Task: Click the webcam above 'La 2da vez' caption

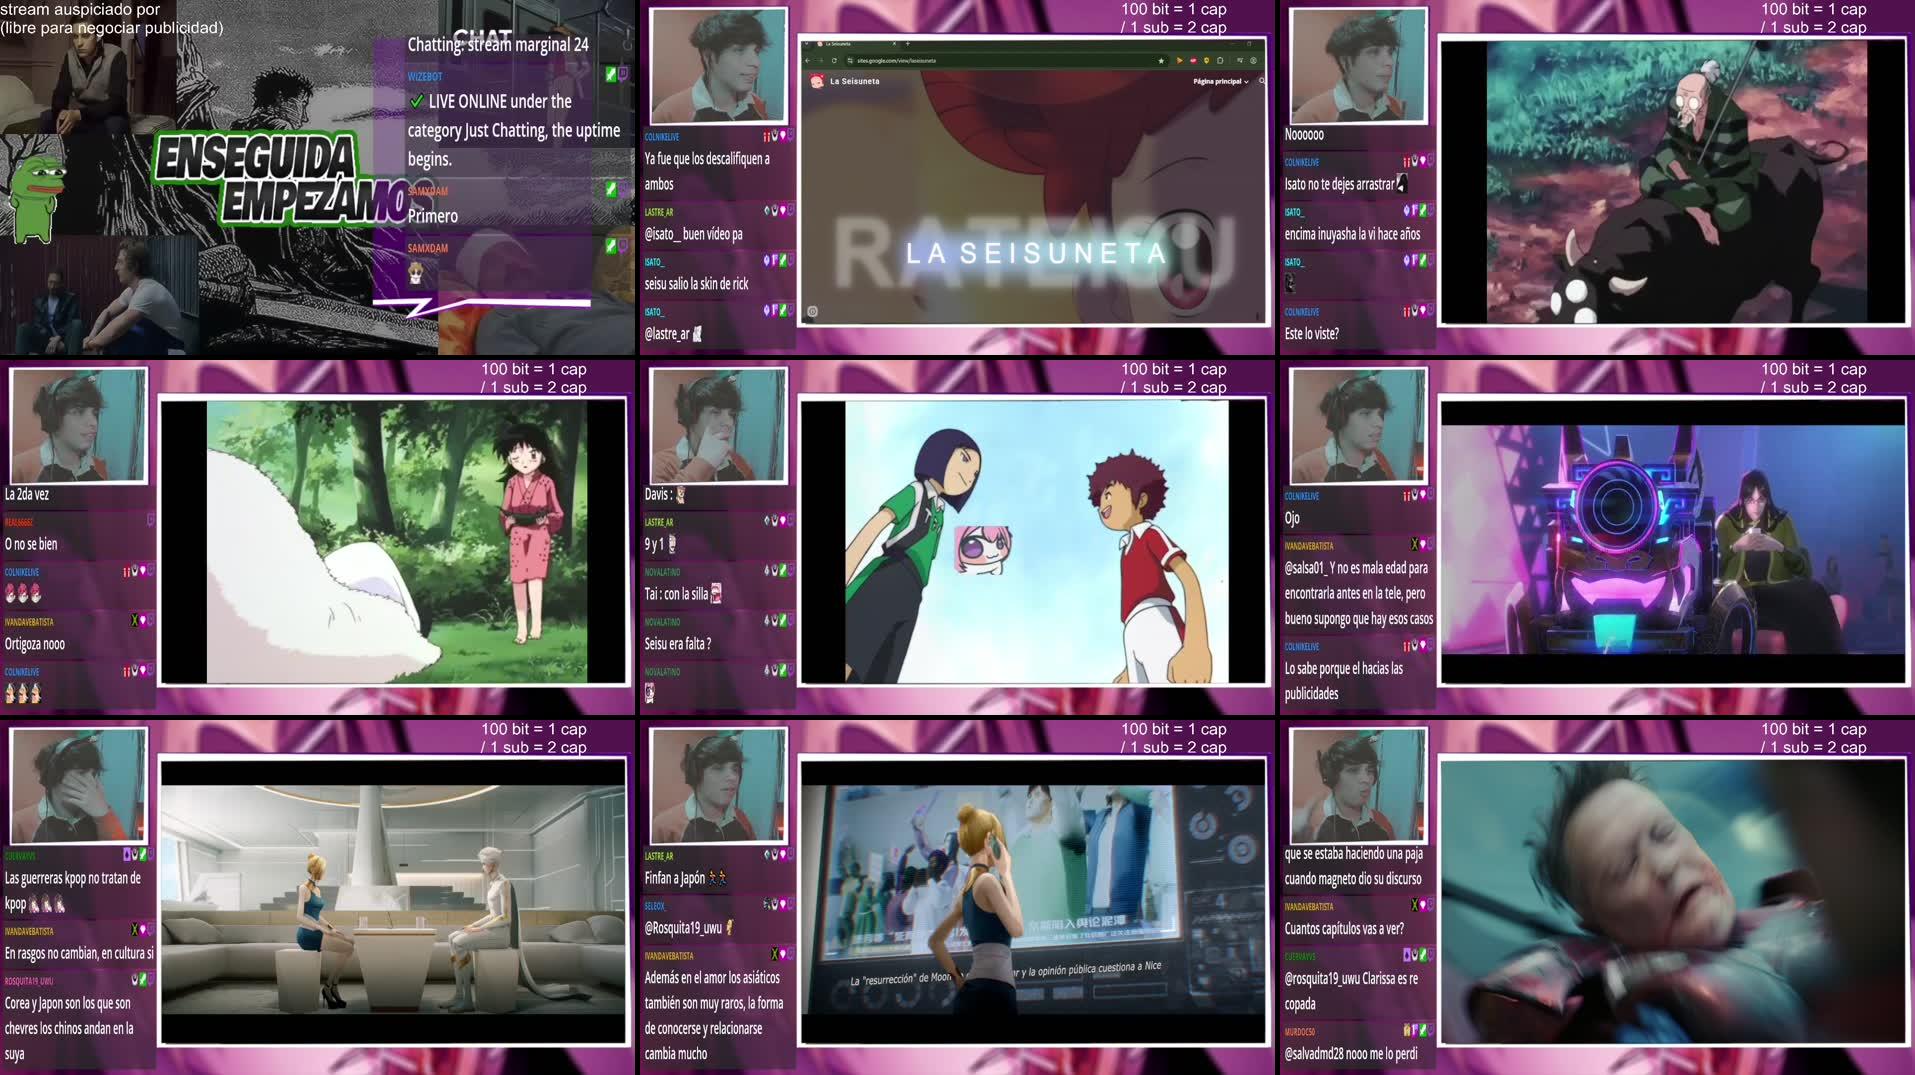Action: pyautogui.click(x=78, y=425)
